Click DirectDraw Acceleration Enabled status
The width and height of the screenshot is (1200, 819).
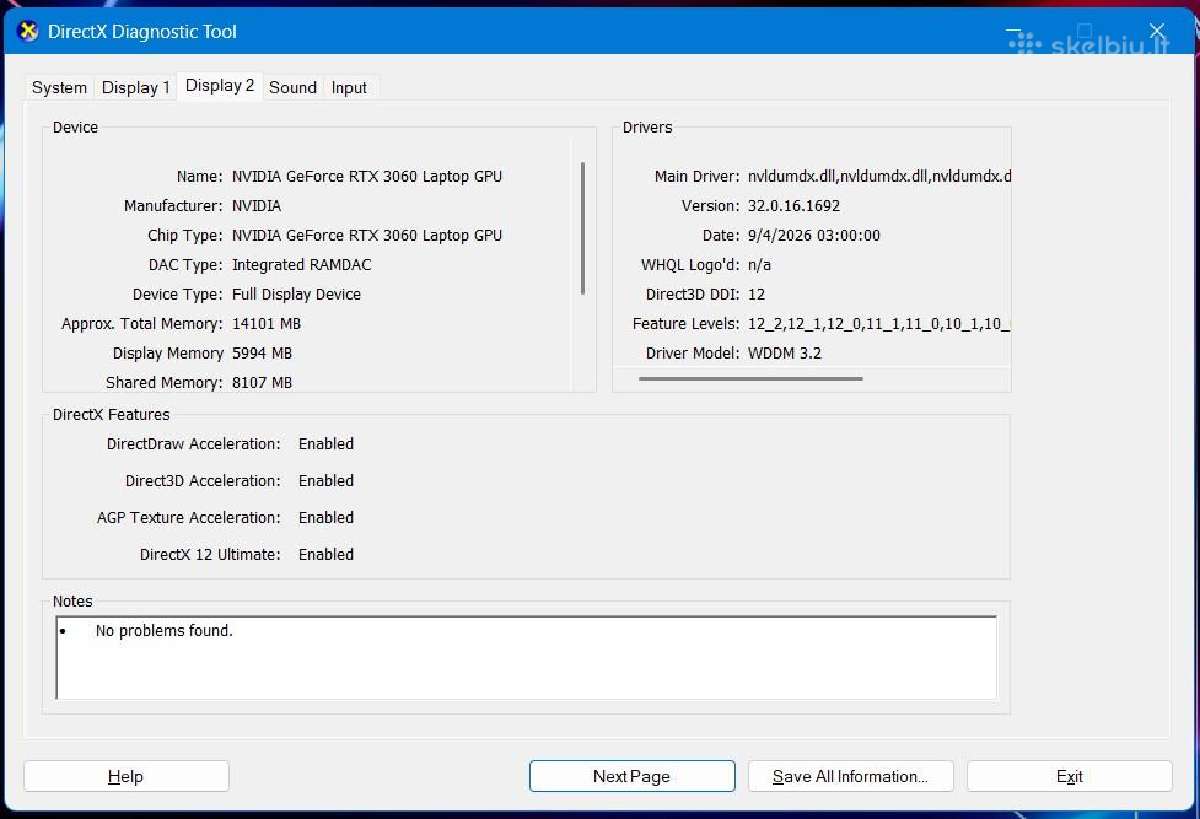[x=326, y=443]
